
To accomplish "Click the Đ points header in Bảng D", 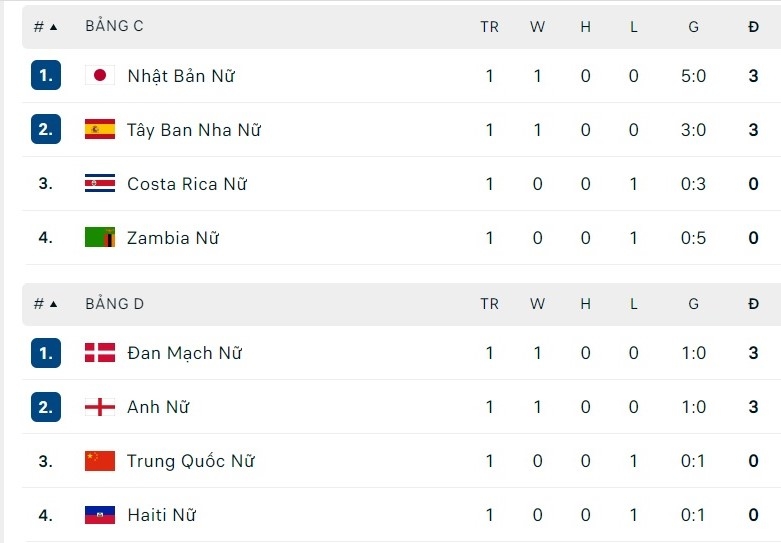I will [753, 304].
